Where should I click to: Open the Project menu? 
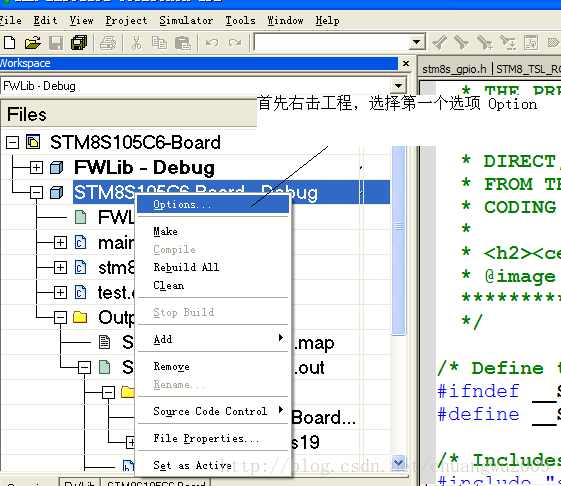126,20
